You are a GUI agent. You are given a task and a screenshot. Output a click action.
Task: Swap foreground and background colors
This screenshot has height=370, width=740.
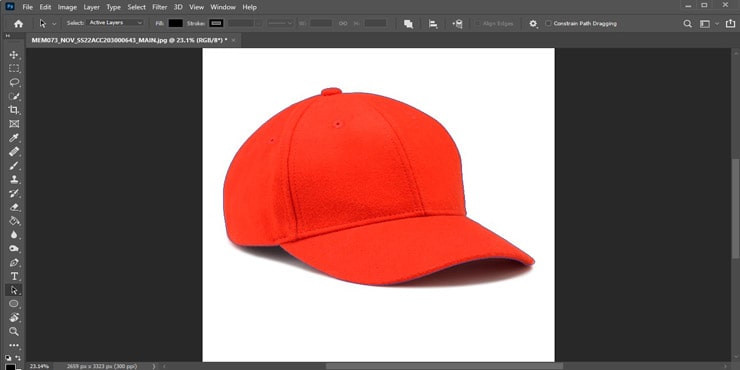click(x=18, y=358)
